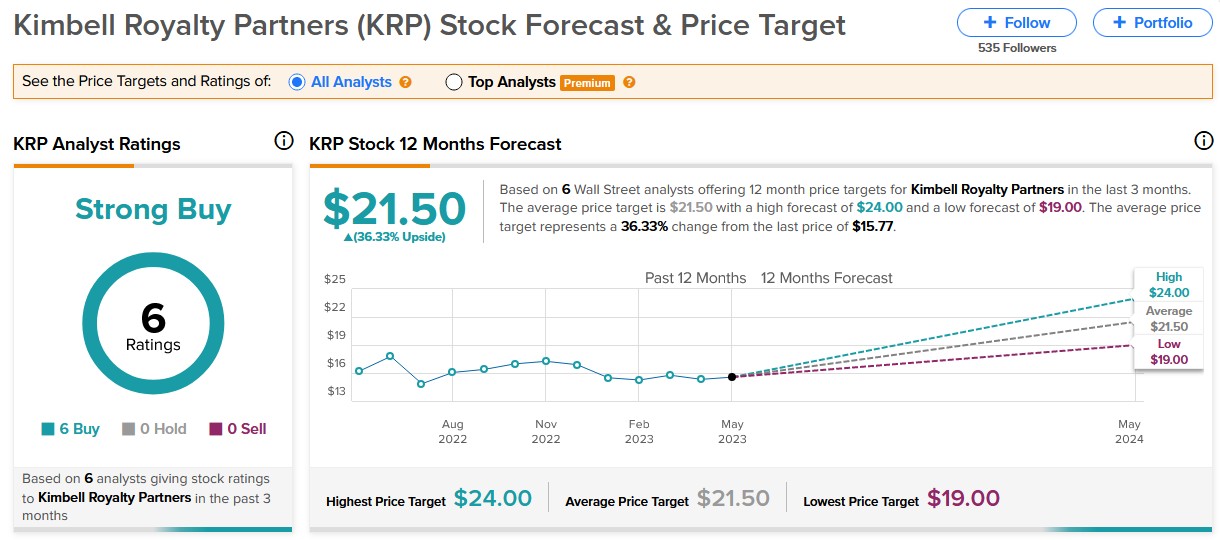Click the green upside triangle under $21.50

[x=346, y=237]
